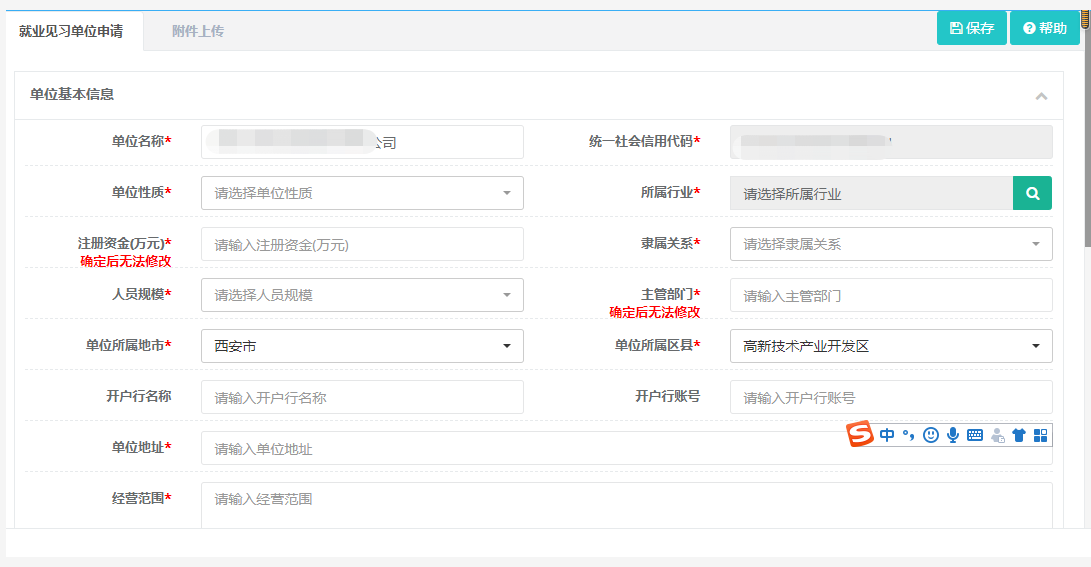
Task: Expand the 隶属关系 dropdown
Action: (890, 244)
